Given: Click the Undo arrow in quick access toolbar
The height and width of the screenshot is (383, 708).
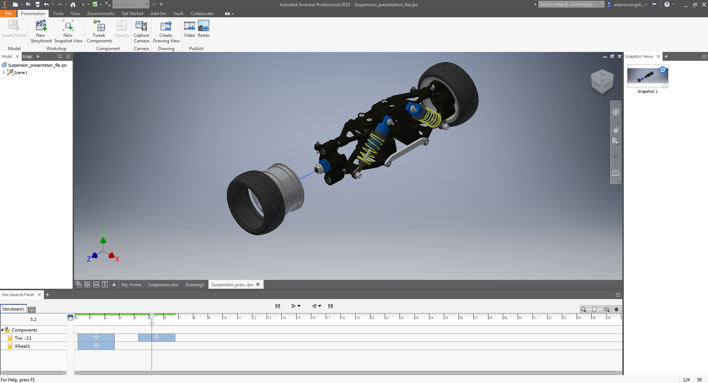Looking at the screenshot, I should tap(46, 5).
